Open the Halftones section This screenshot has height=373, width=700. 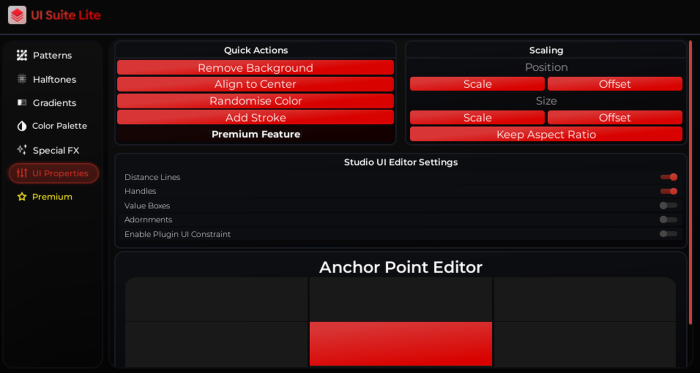pos(54,79)
